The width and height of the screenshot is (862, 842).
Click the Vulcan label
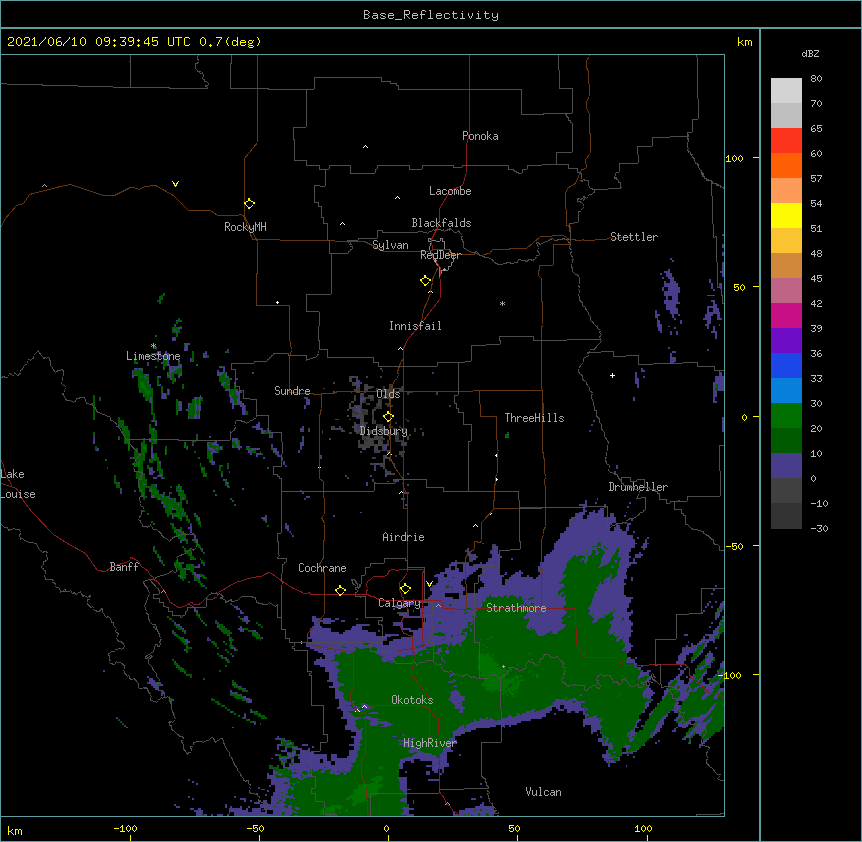point(543,792)
